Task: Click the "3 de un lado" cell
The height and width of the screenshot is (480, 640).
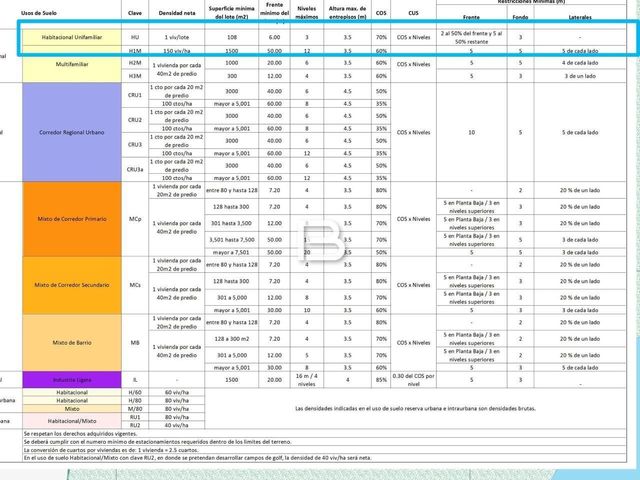Action: coord(580,76)
